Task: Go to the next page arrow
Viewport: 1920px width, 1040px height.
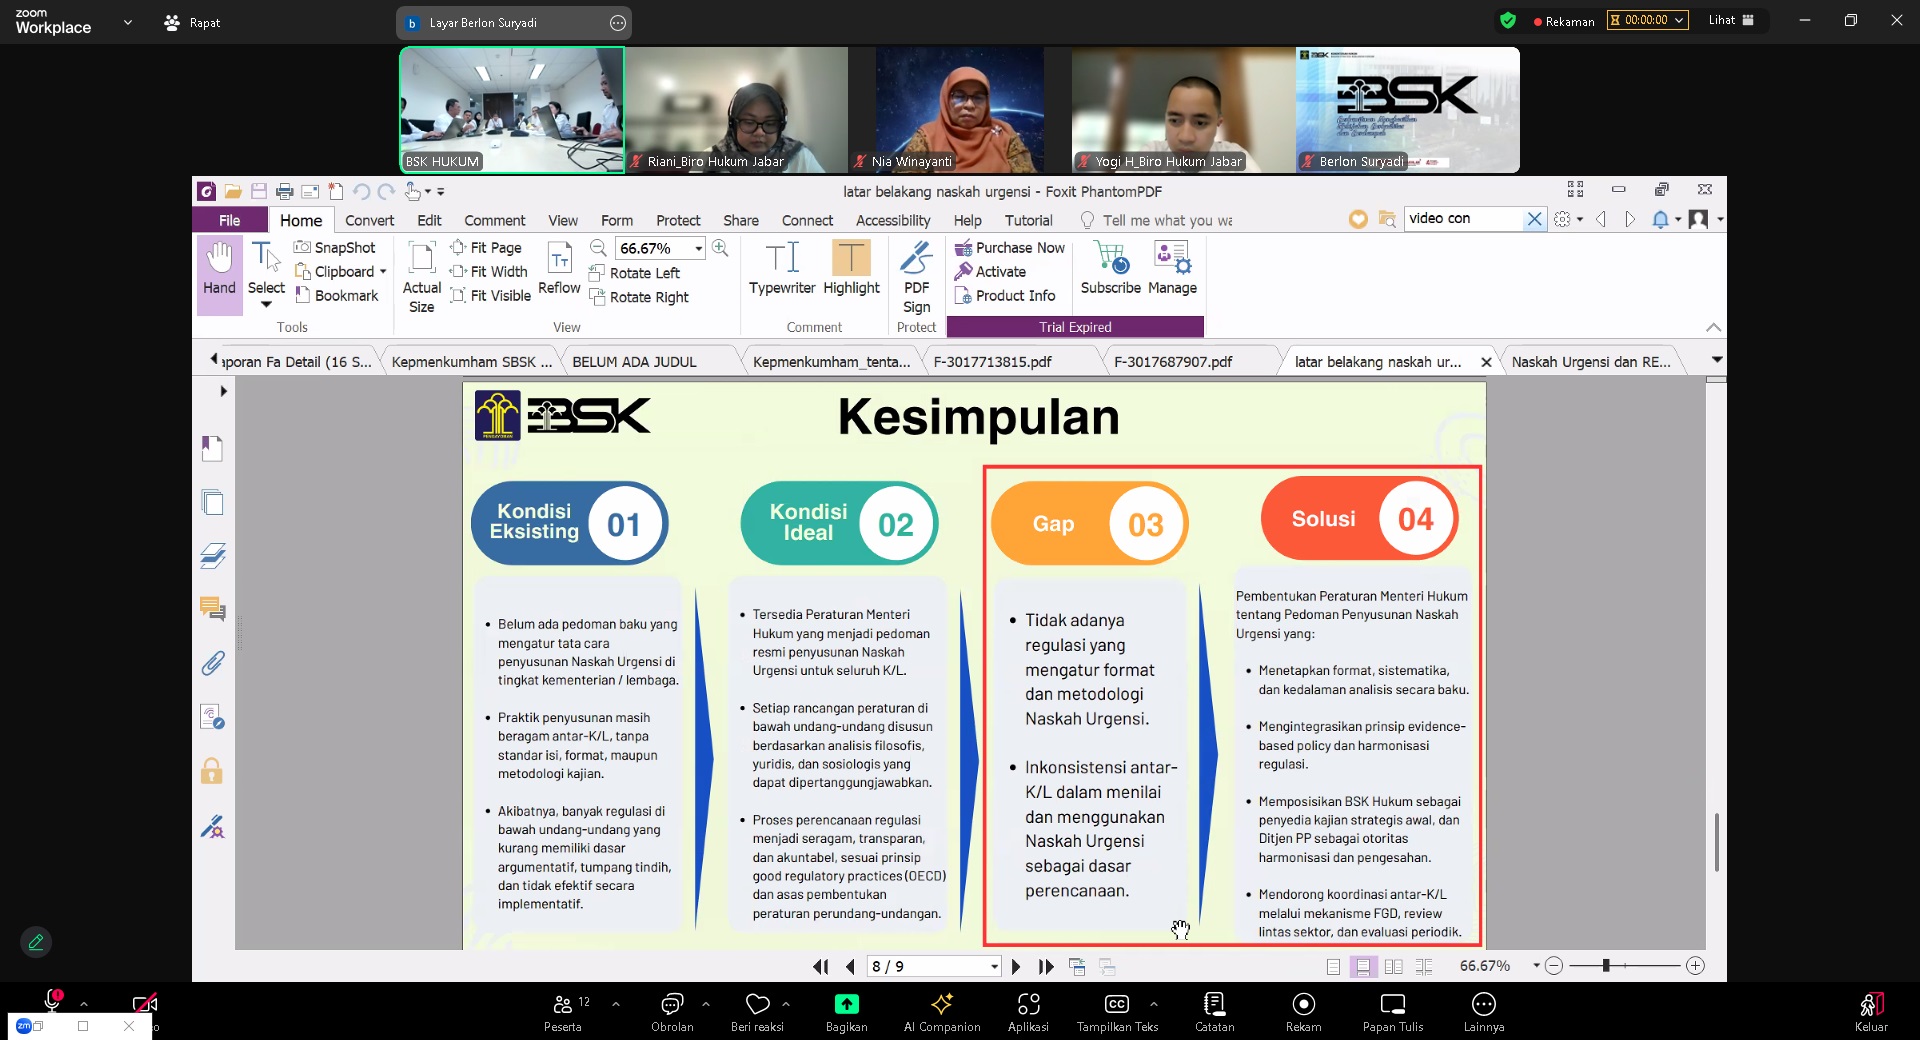Action: point(1016,967)
